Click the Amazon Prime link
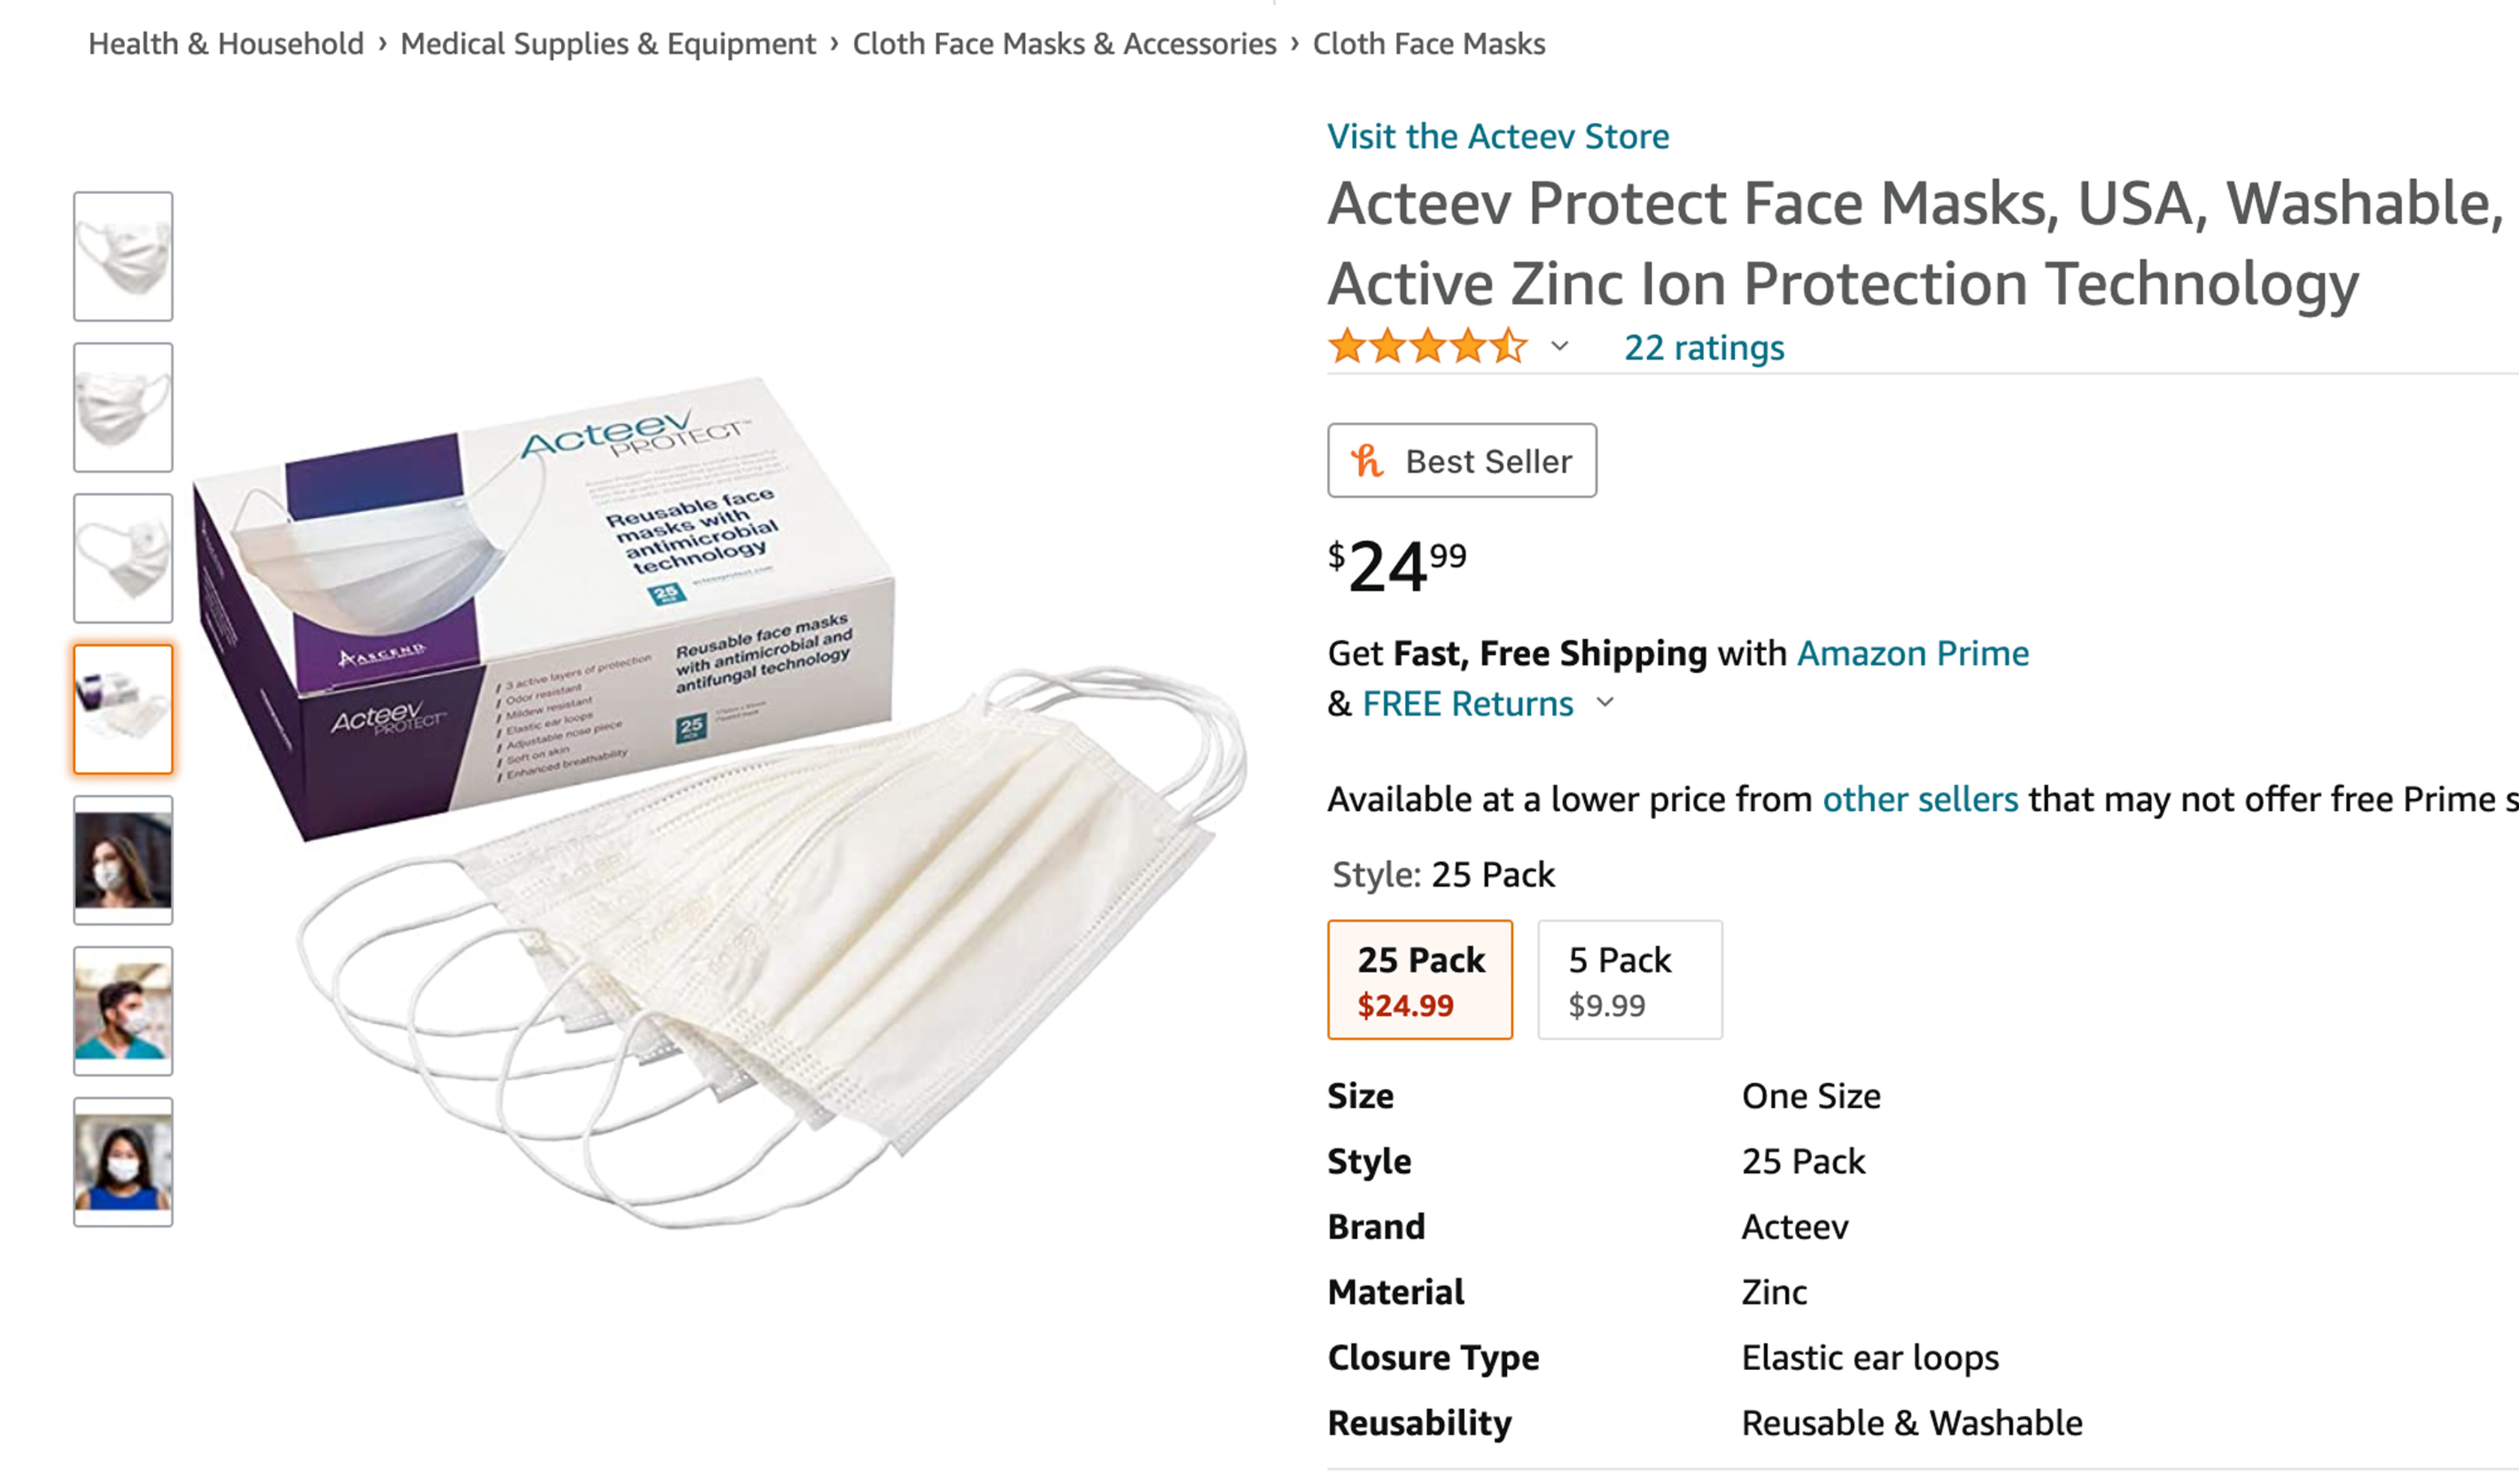Screen dimensions: 2519x1484 point(1913,653)
